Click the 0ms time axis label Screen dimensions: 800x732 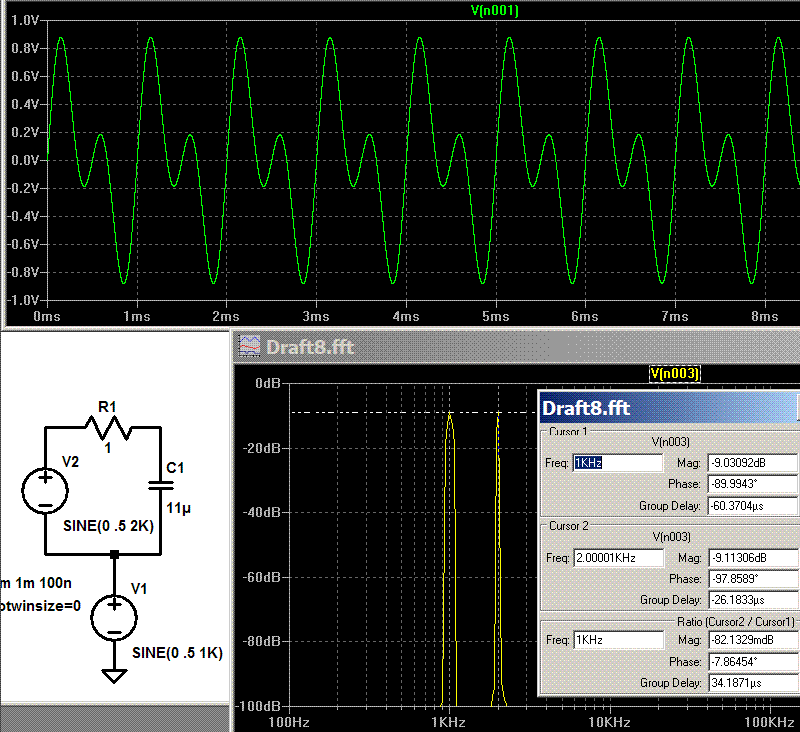coord(46,316)
